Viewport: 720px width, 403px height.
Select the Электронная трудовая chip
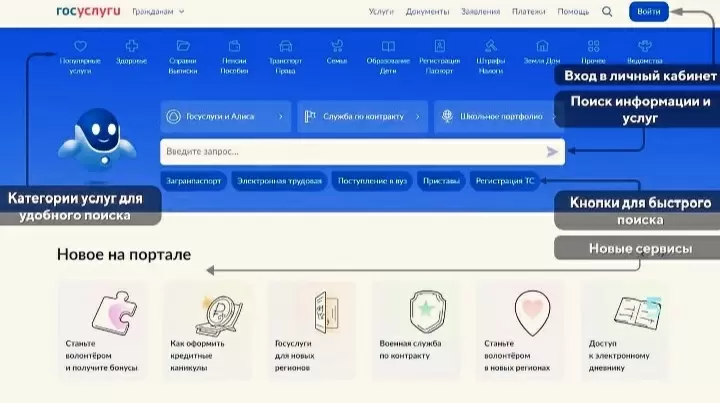tap(279, 181)
